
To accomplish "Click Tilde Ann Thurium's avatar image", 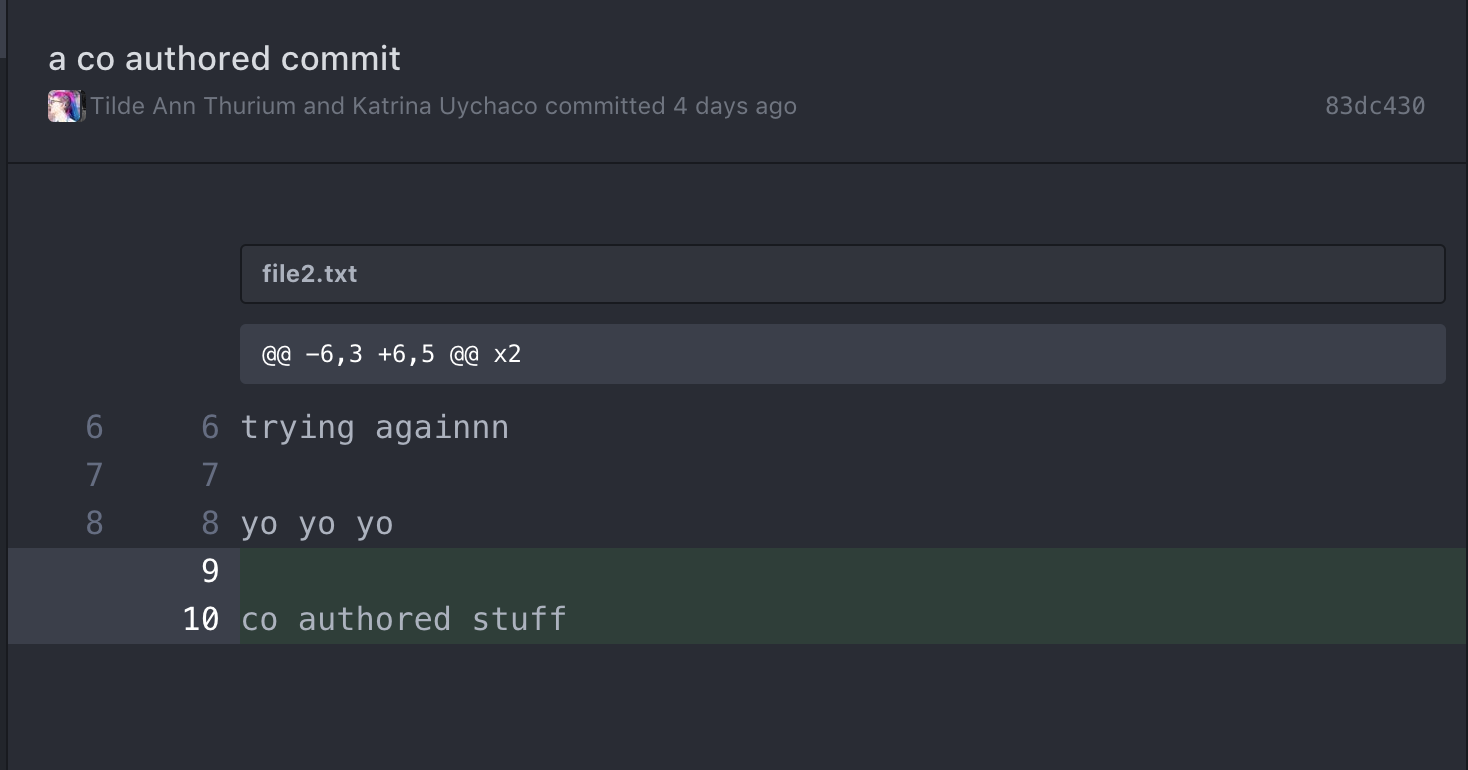I will 62,106.
